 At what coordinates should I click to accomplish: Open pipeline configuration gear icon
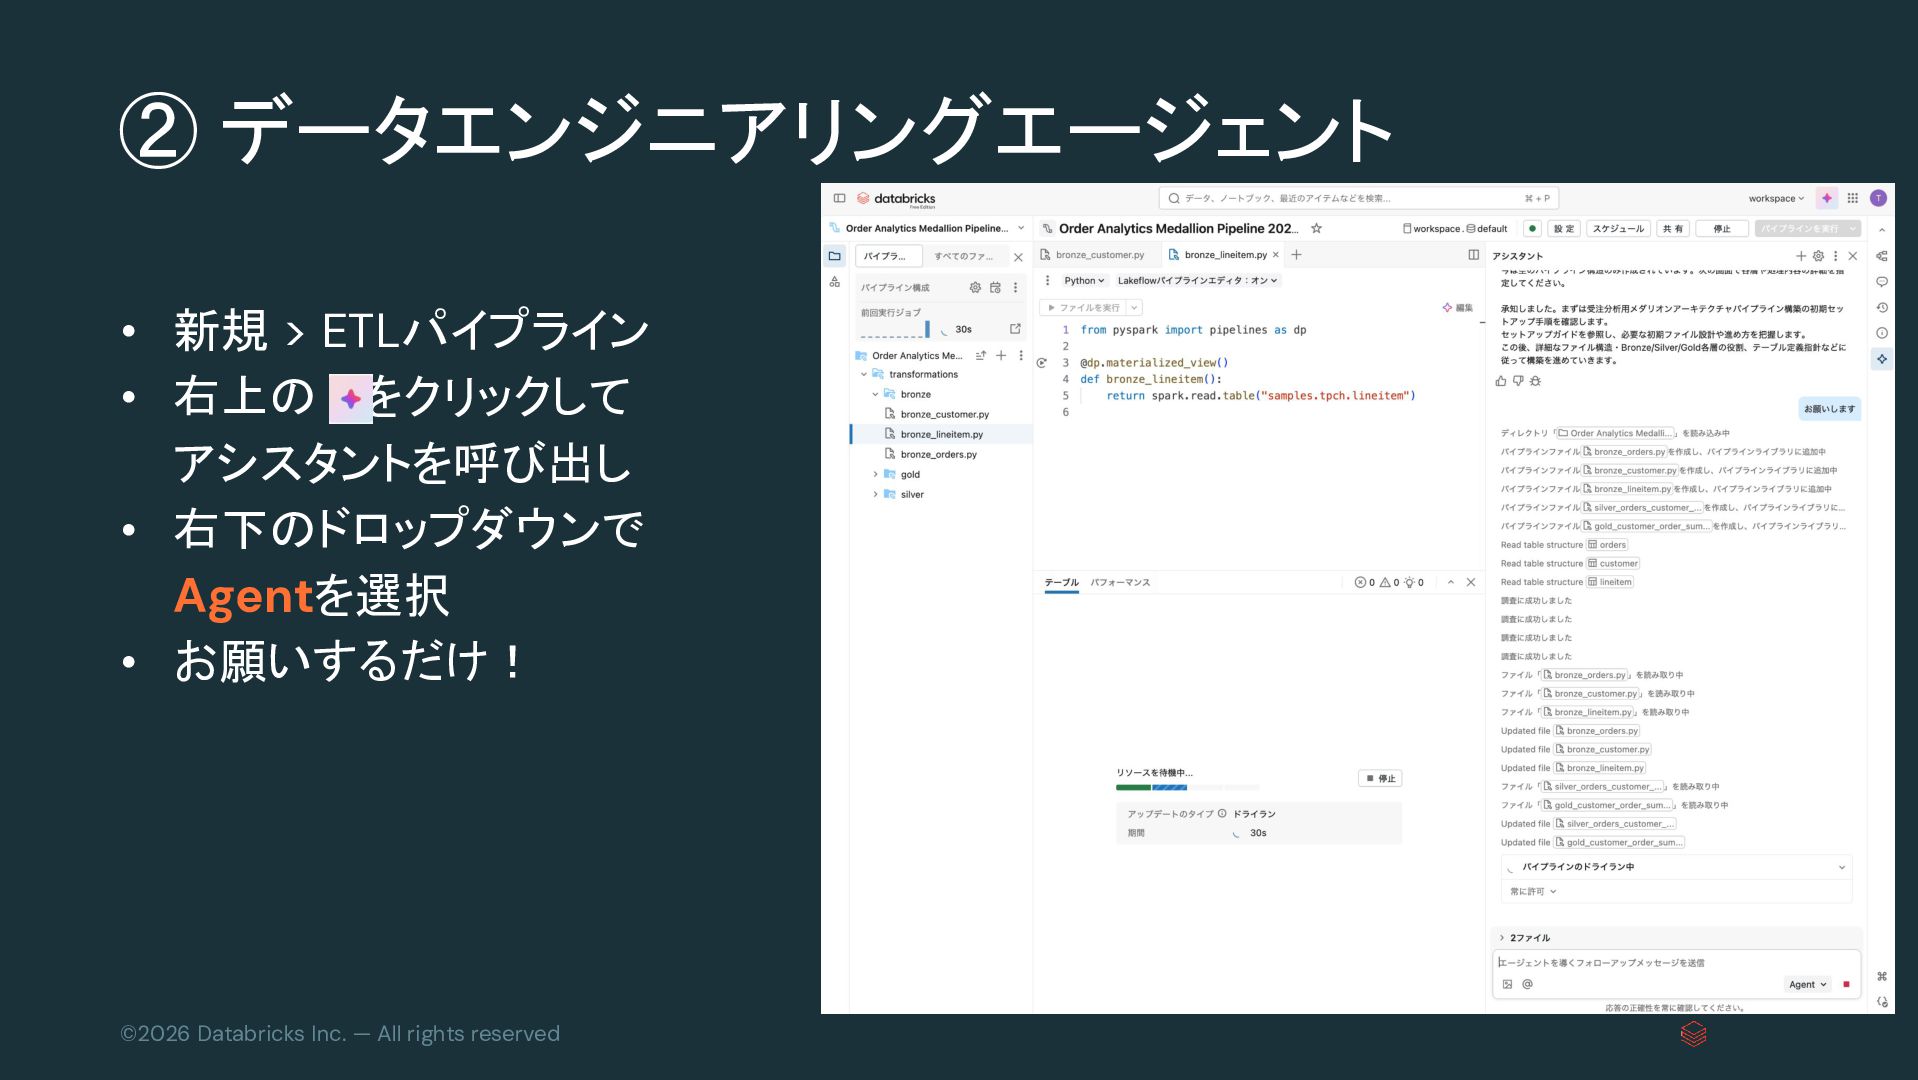(975, 287)
